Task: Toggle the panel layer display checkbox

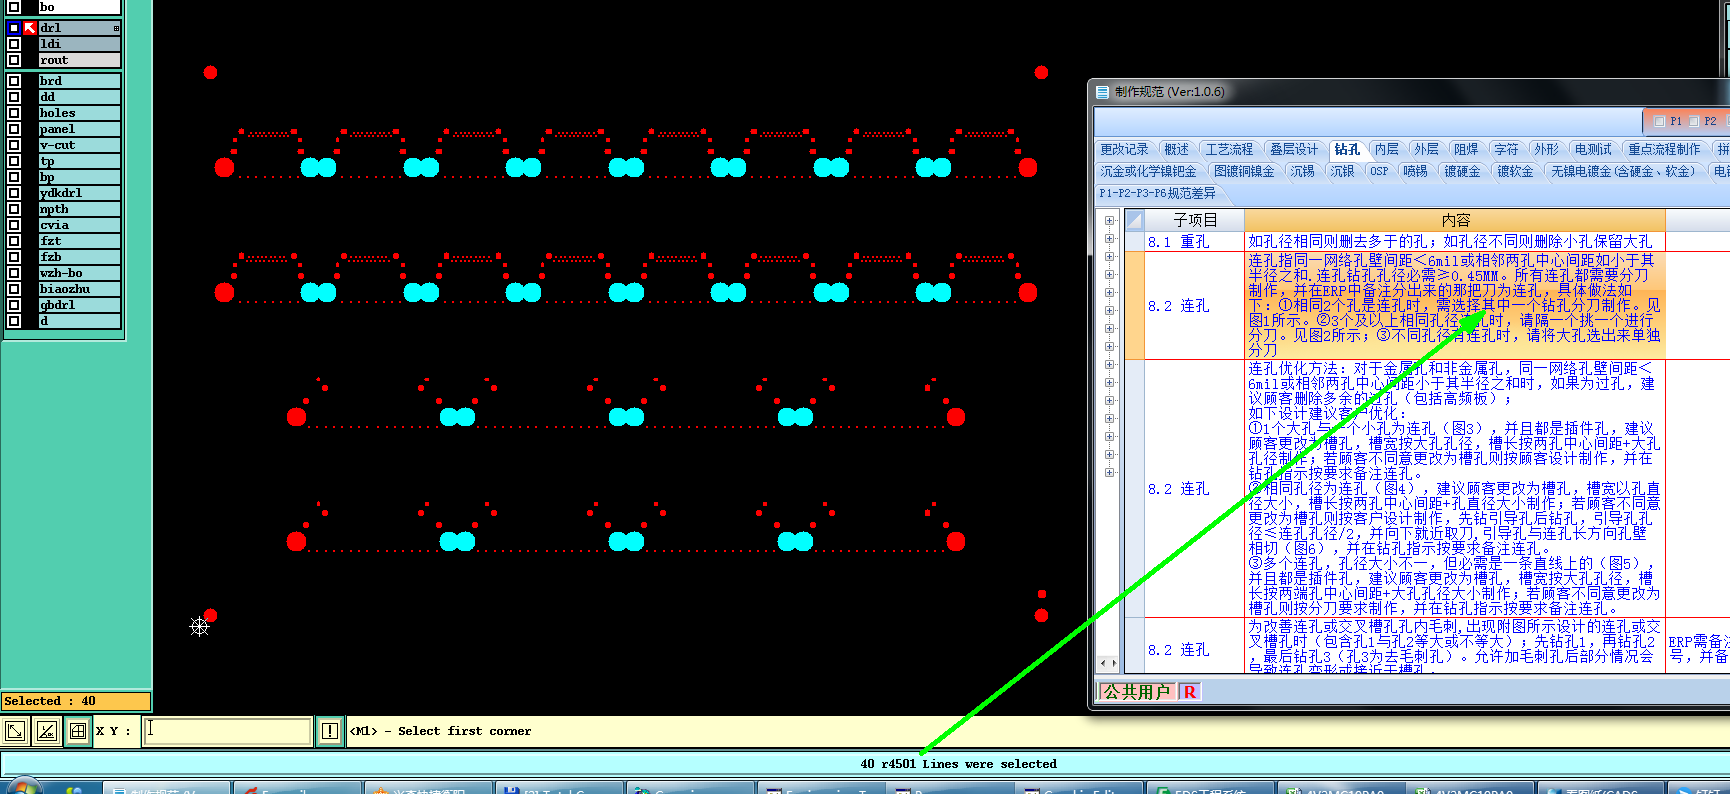Action: tap(14, 129)
